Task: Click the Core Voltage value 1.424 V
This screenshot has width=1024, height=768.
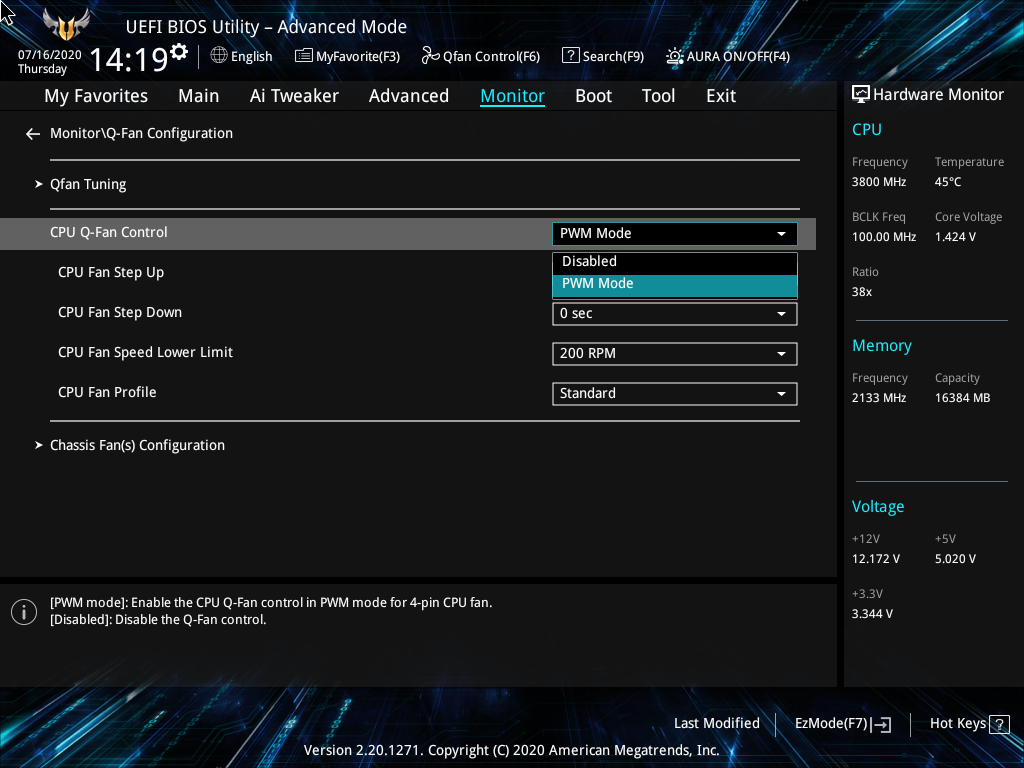Action: [x=955, y=237]
